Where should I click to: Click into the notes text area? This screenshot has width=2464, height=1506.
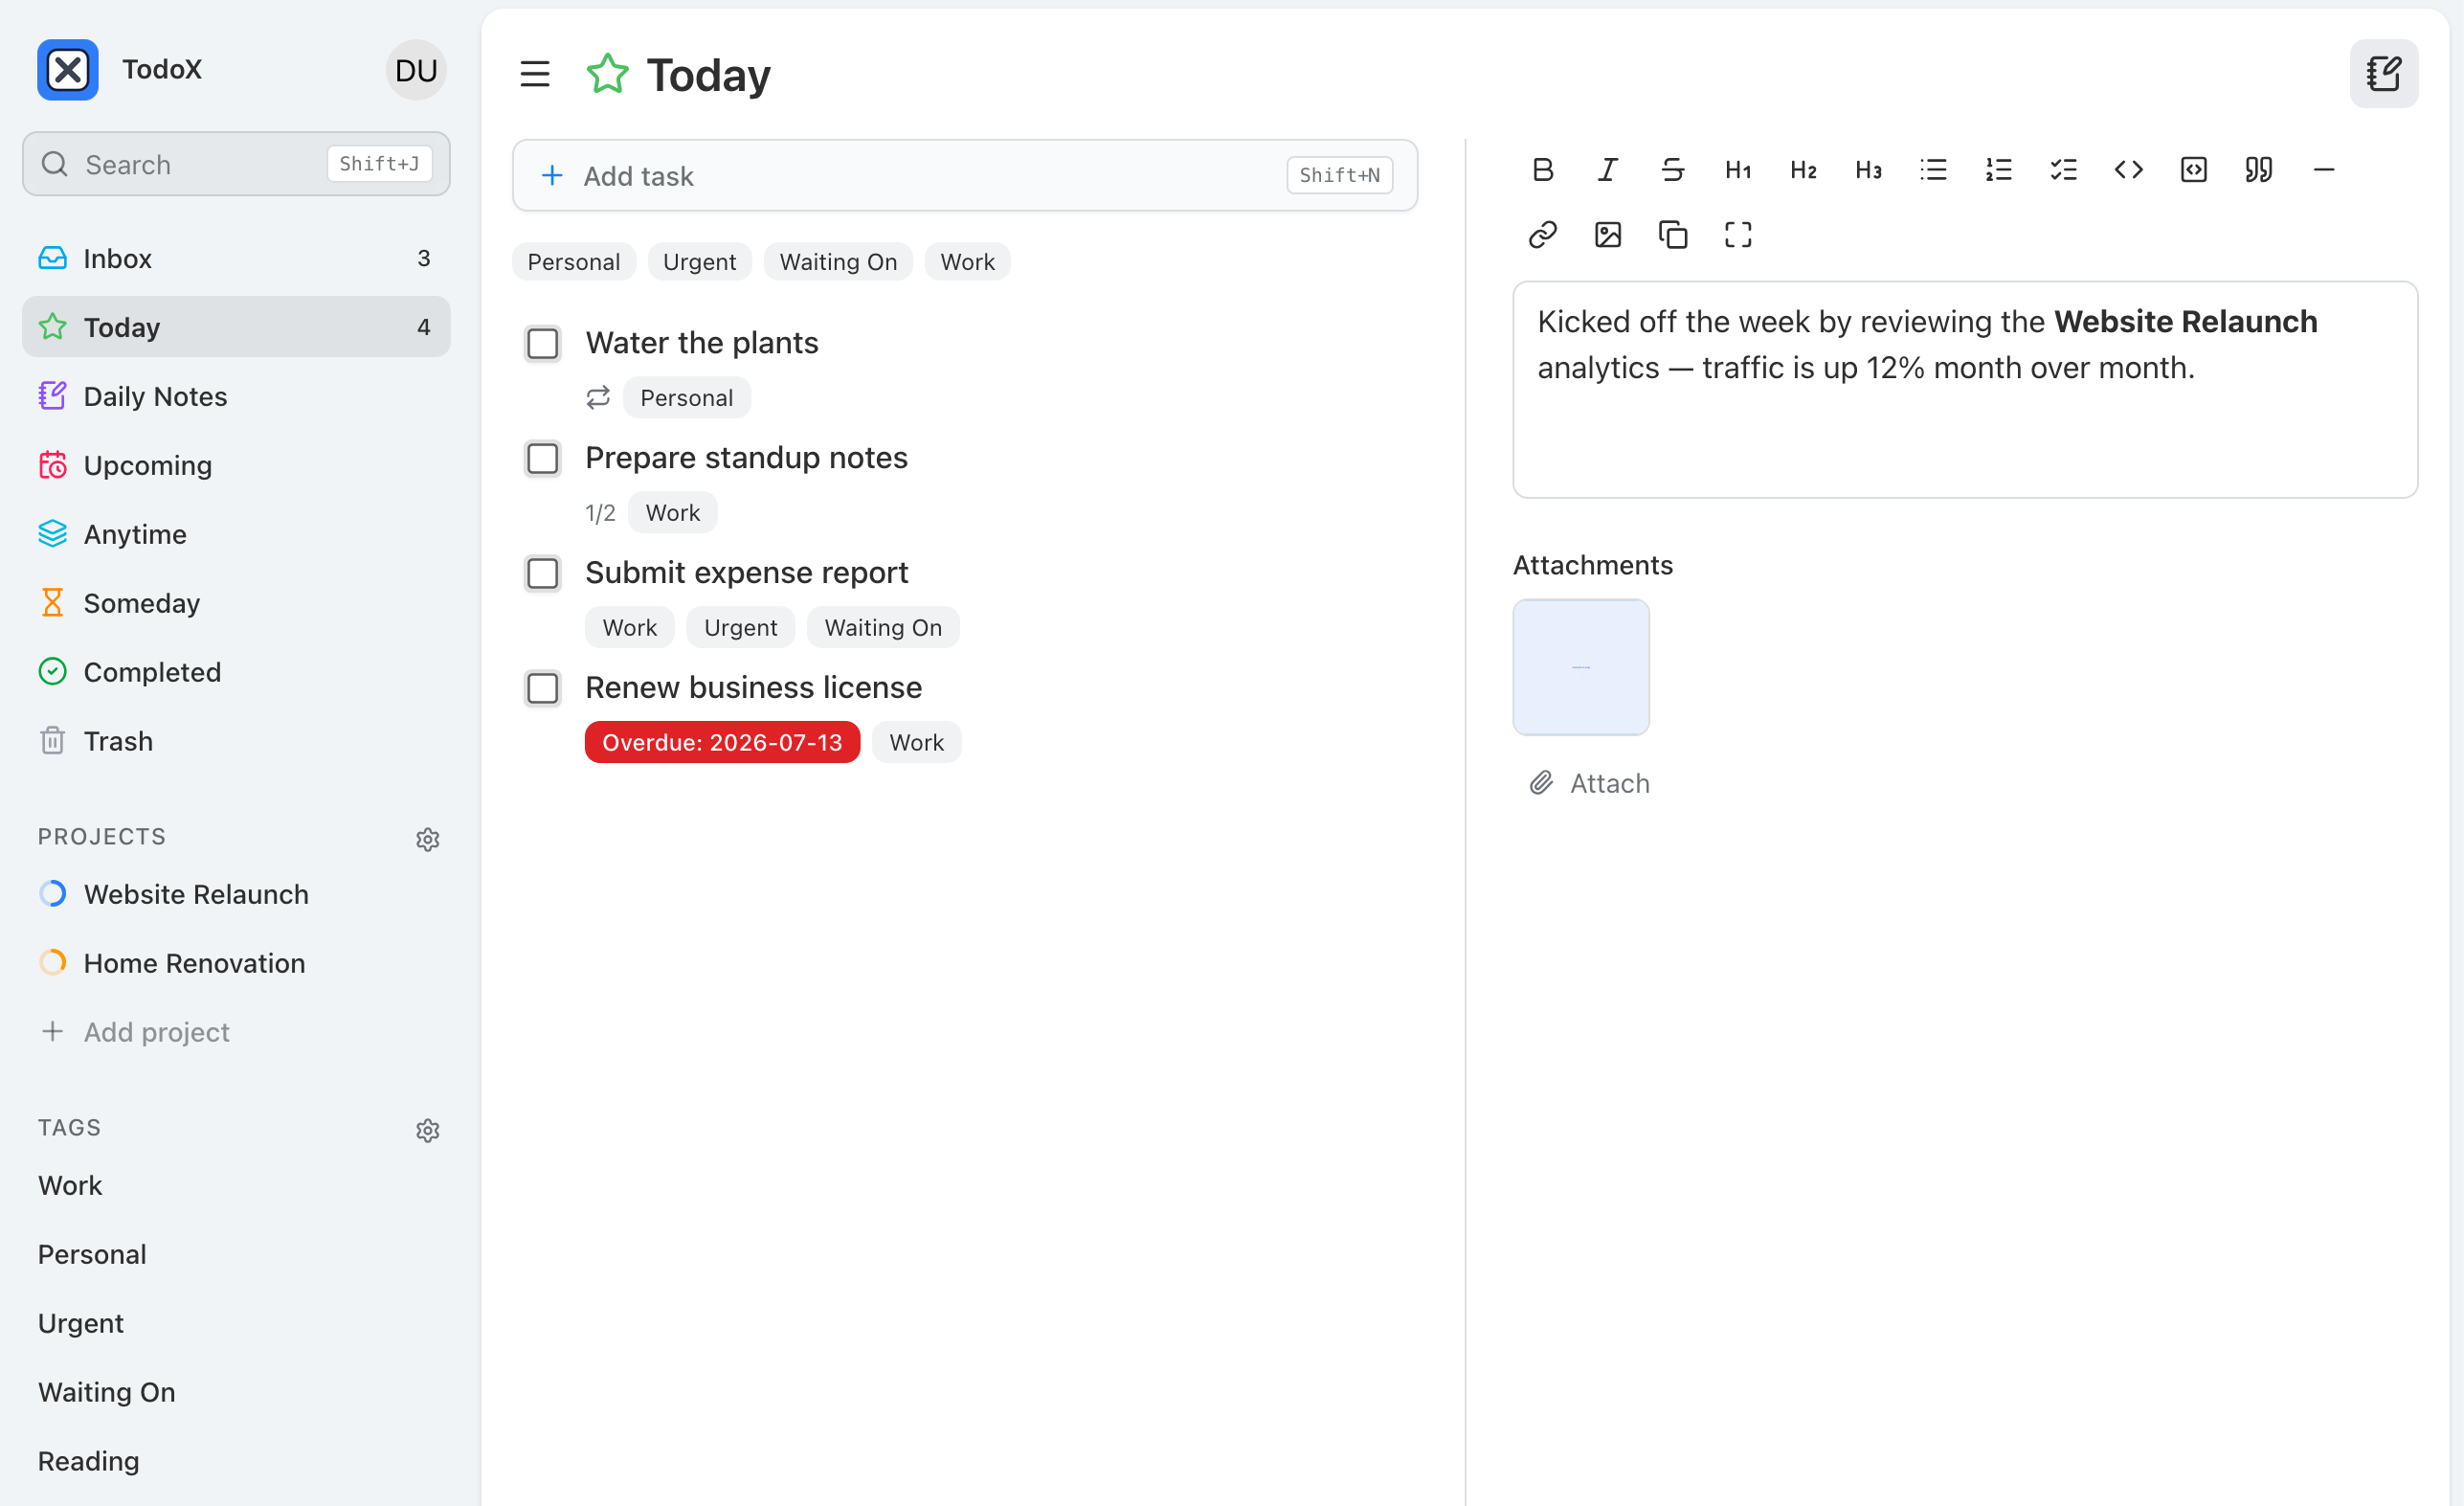point(1965,390)
